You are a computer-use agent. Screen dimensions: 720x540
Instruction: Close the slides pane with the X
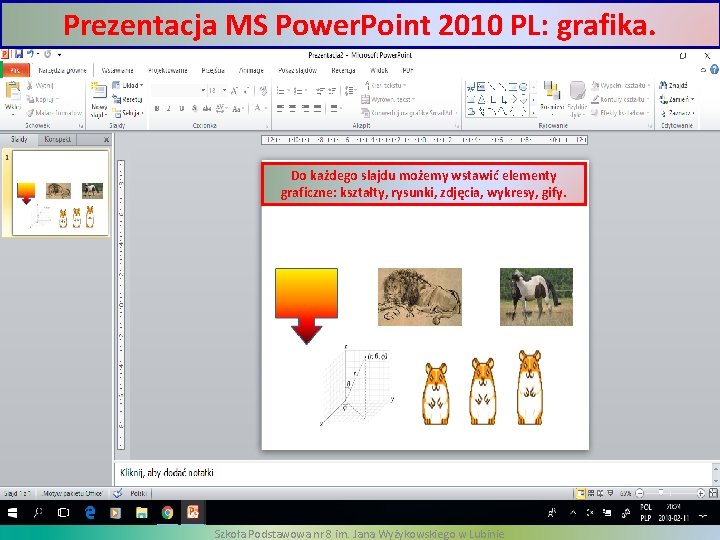coord(106,140)
